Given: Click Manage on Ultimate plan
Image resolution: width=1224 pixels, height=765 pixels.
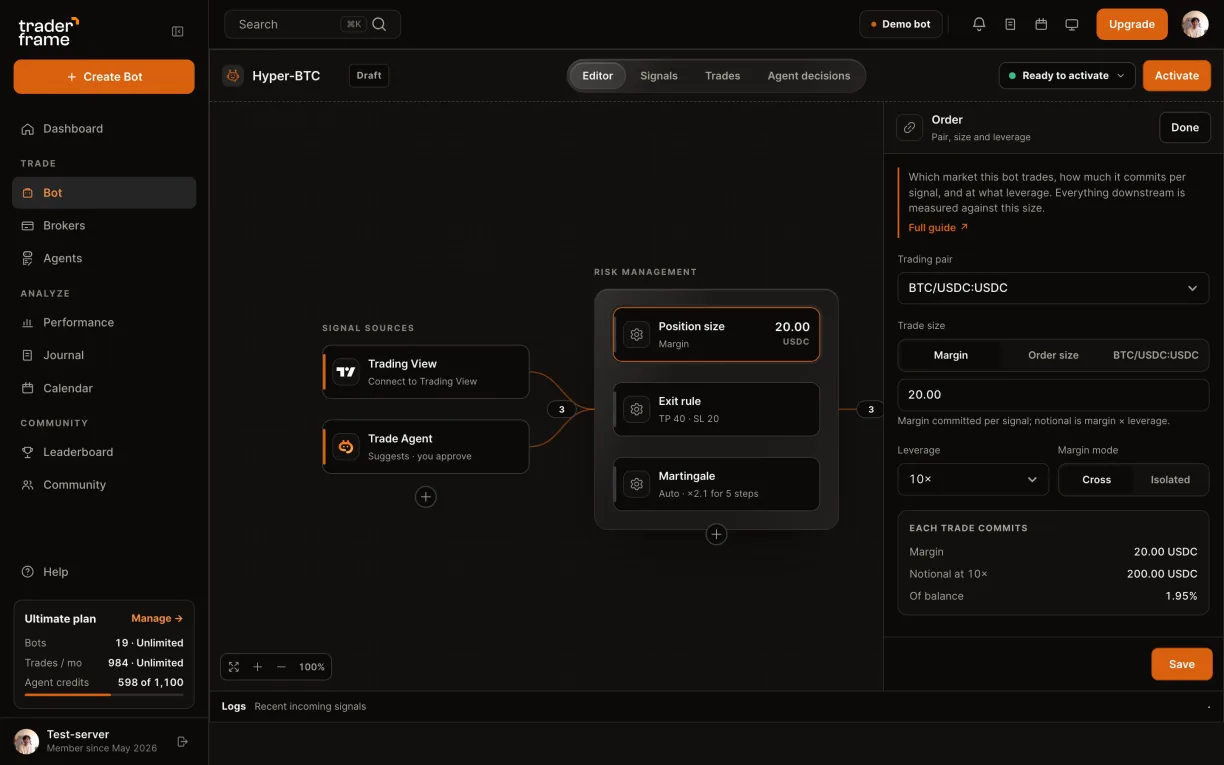Looking at the screenshot, I should [157, 619].
